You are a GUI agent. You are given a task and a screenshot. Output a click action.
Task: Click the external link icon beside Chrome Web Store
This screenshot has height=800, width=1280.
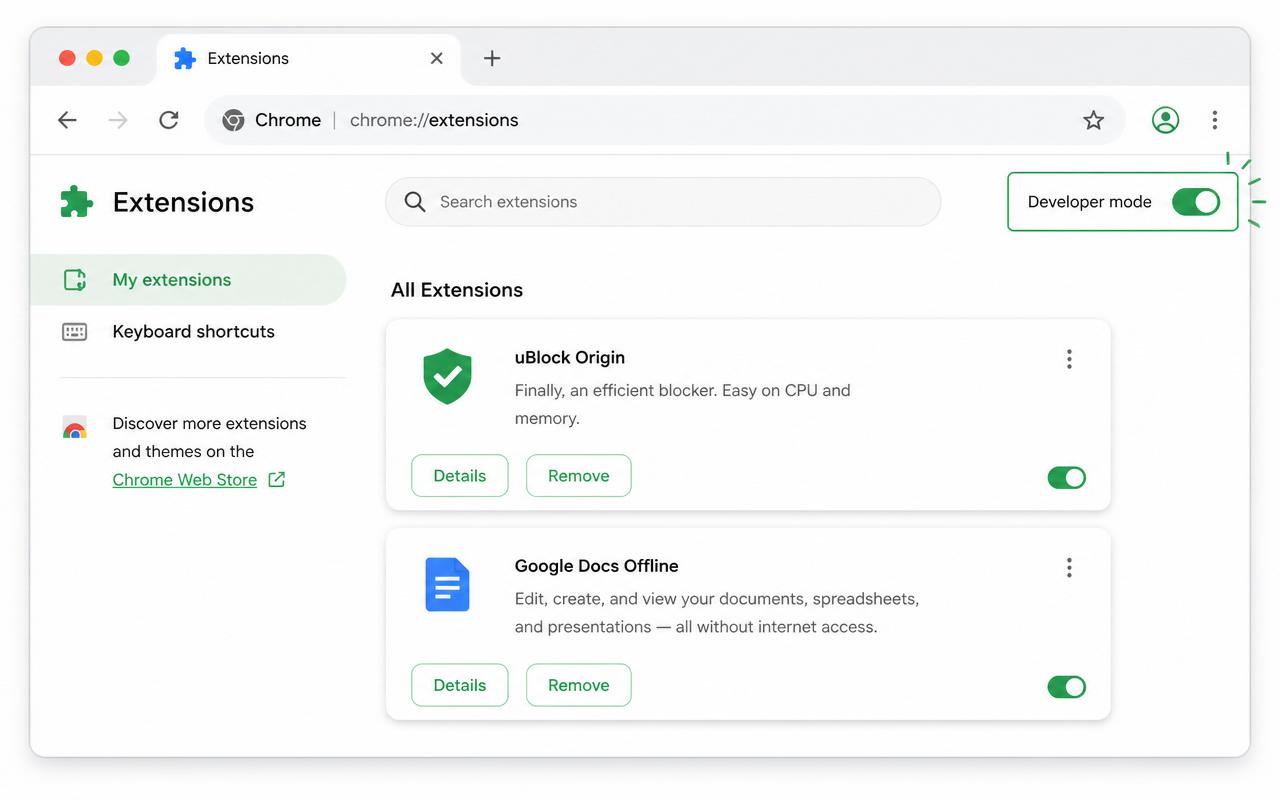pyautogui.click(x=277, y=480)
